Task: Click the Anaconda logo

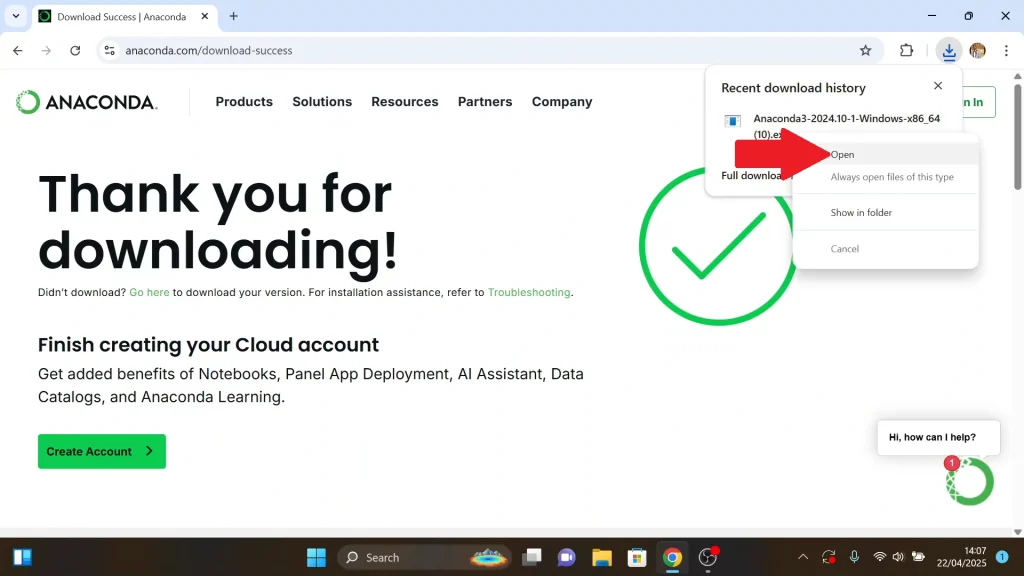Action: click(x=87, y=102)
